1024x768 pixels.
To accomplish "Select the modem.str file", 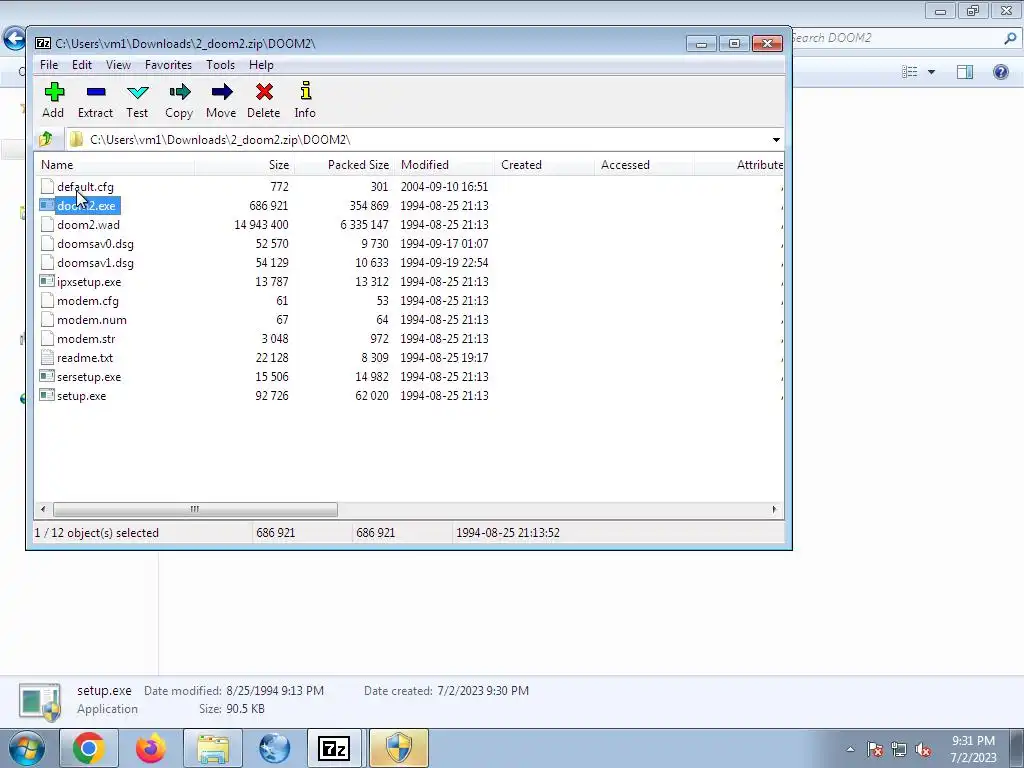I will click(x=86, y=339).
